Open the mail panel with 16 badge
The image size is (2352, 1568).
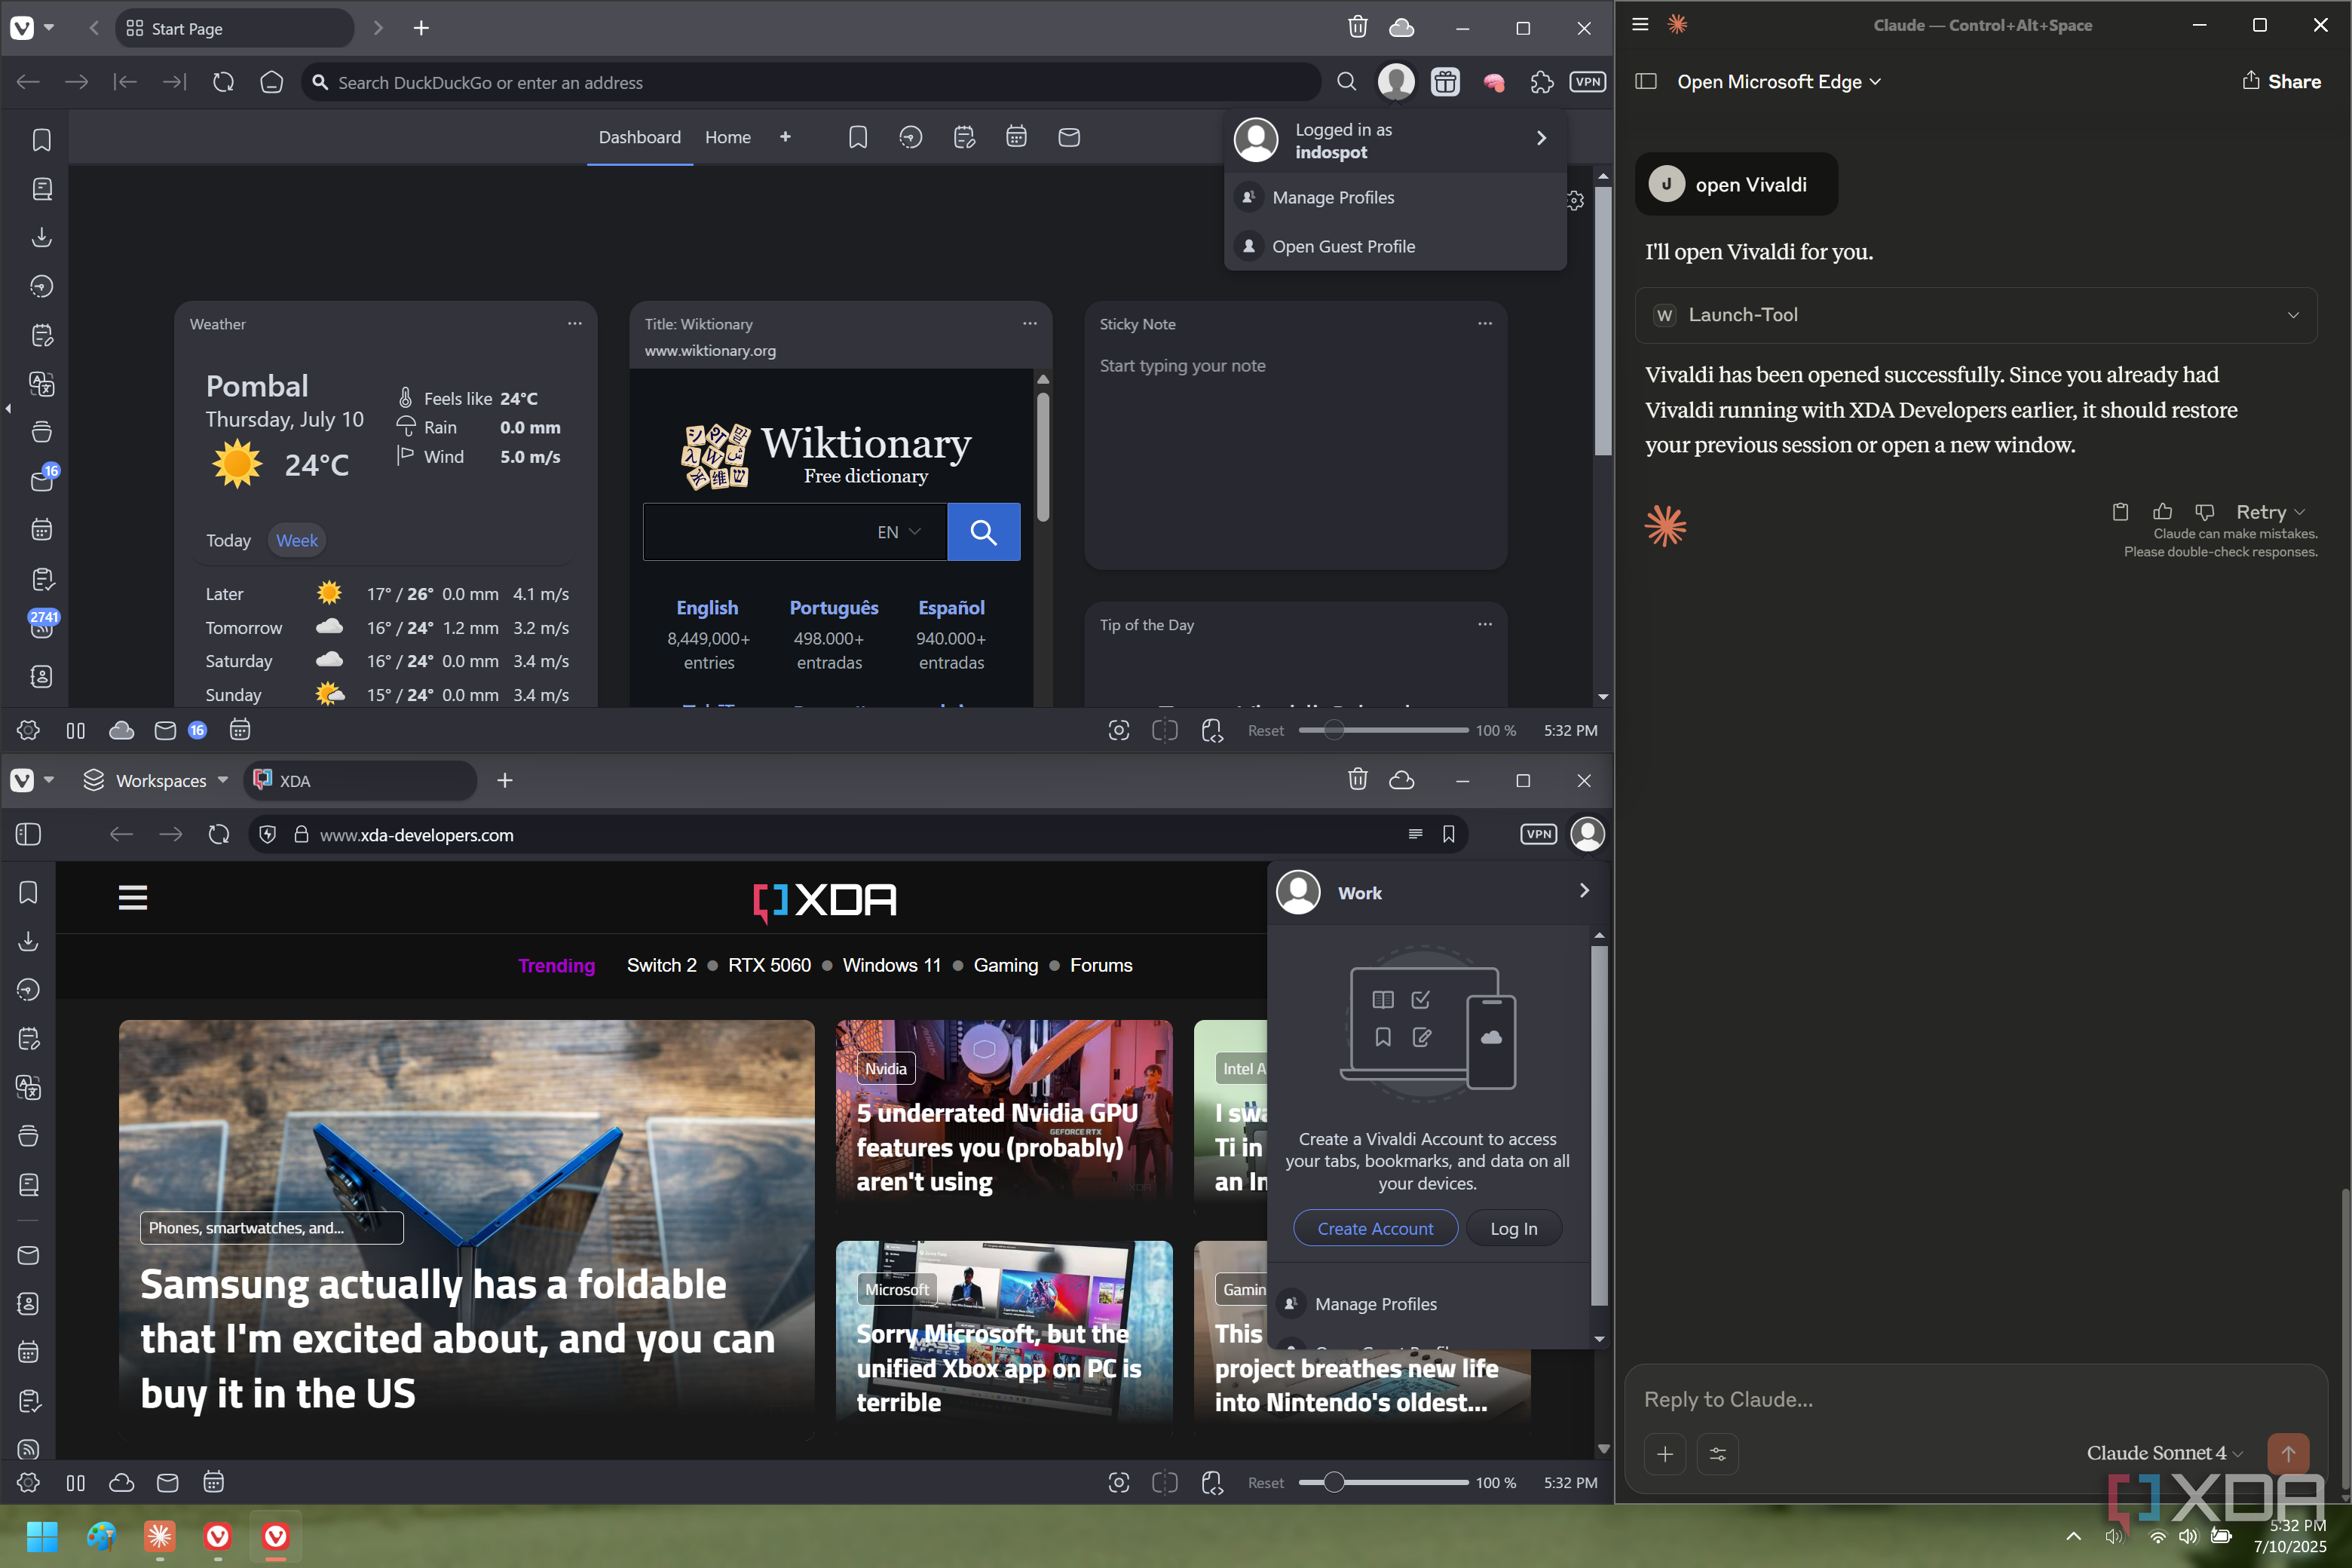[42, 480]
